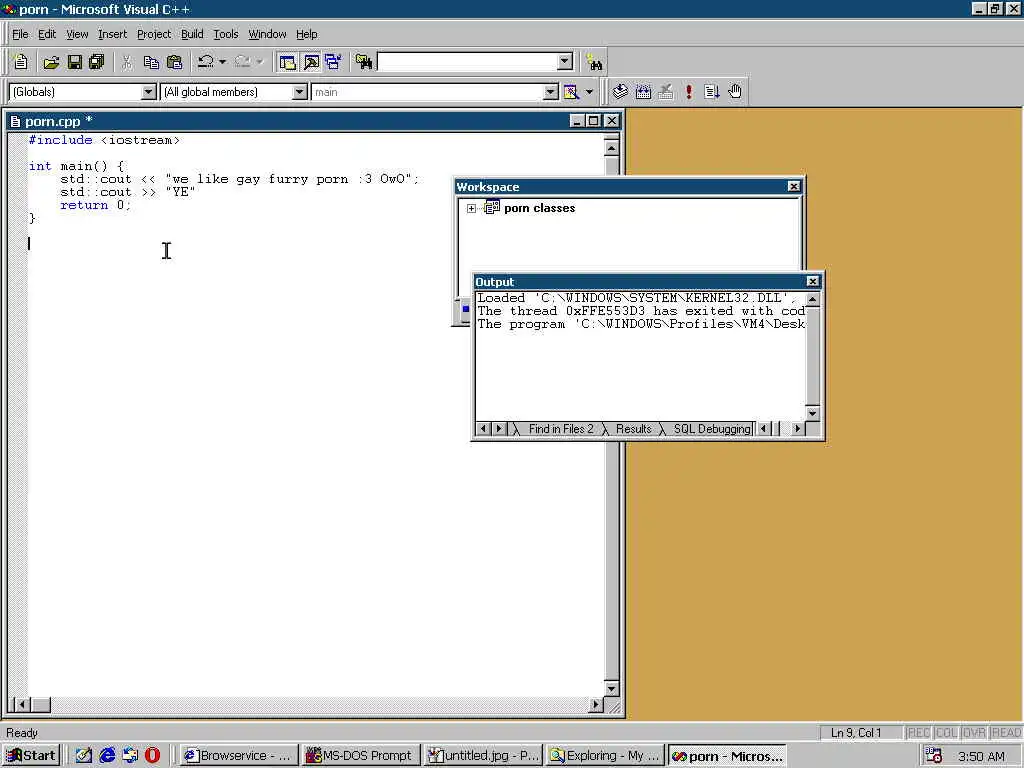The width and height of the screenshot is (1024, 768).
Task: Open the Find combo box dropdown arrow
Action: click(566, 62)
